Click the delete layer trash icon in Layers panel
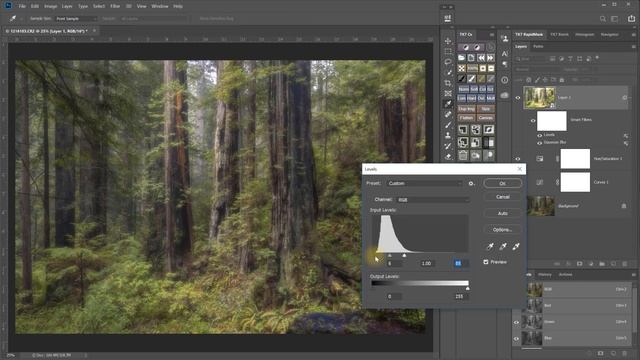The width and height of the screenshot is (640, 360). coord(624,264)
